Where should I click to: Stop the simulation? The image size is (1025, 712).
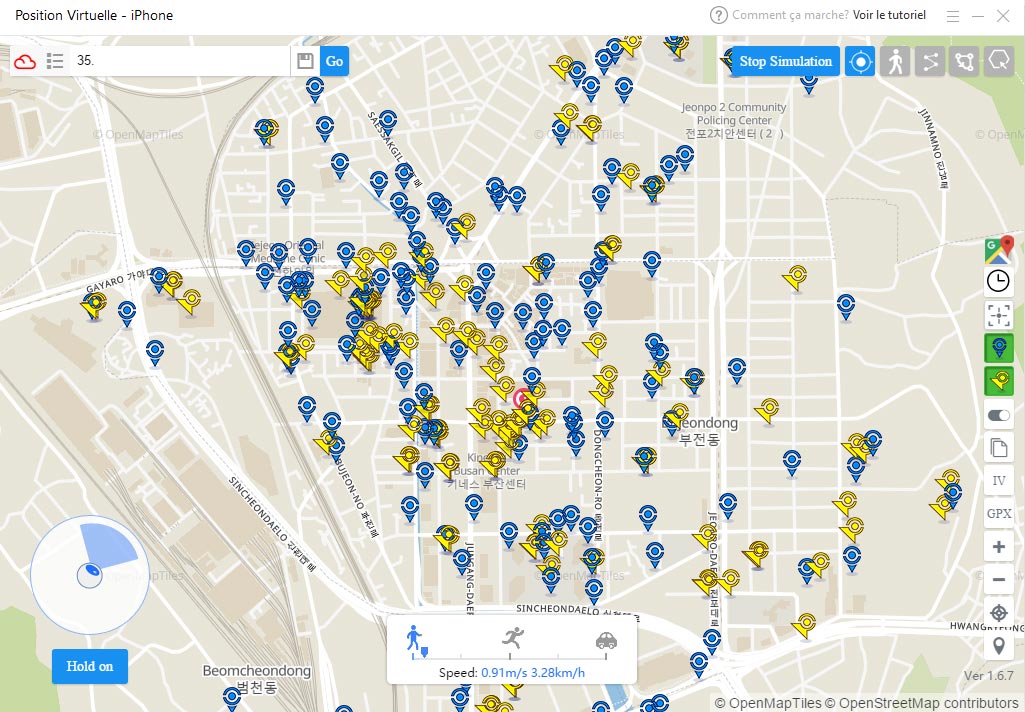(785, 61)
